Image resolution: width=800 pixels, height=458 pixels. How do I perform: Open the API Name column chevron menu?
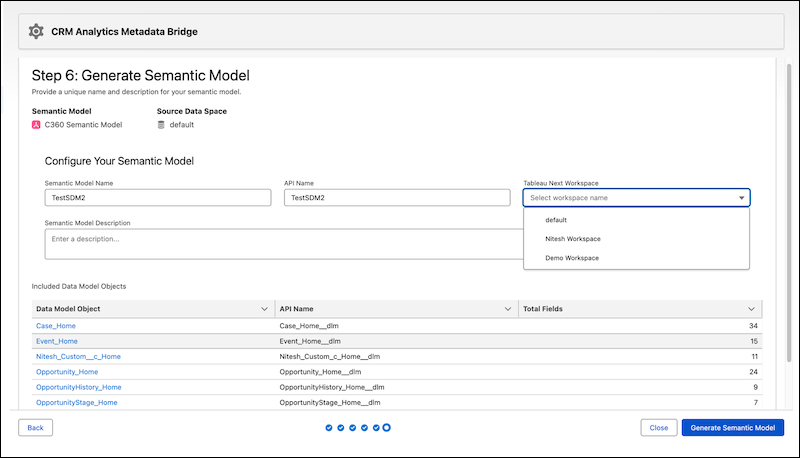[x=508, y=309]
